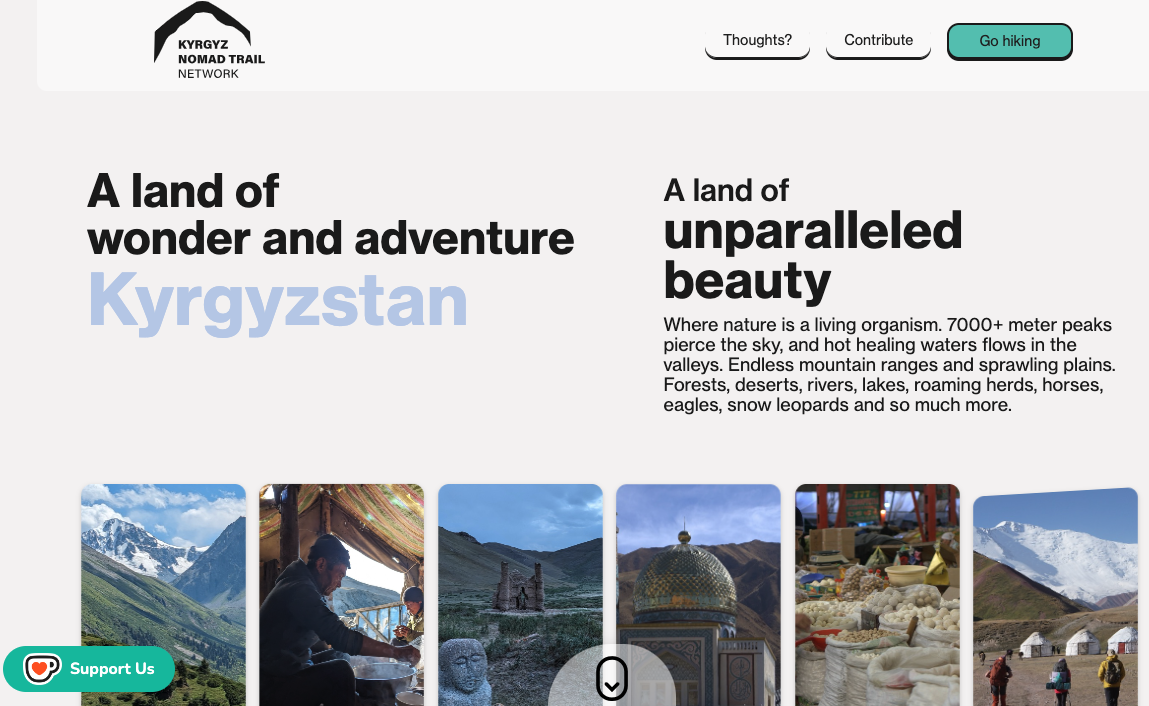
Task: Click the light blue Kyrgyzstan heading
Action: [x=277, y=301]
